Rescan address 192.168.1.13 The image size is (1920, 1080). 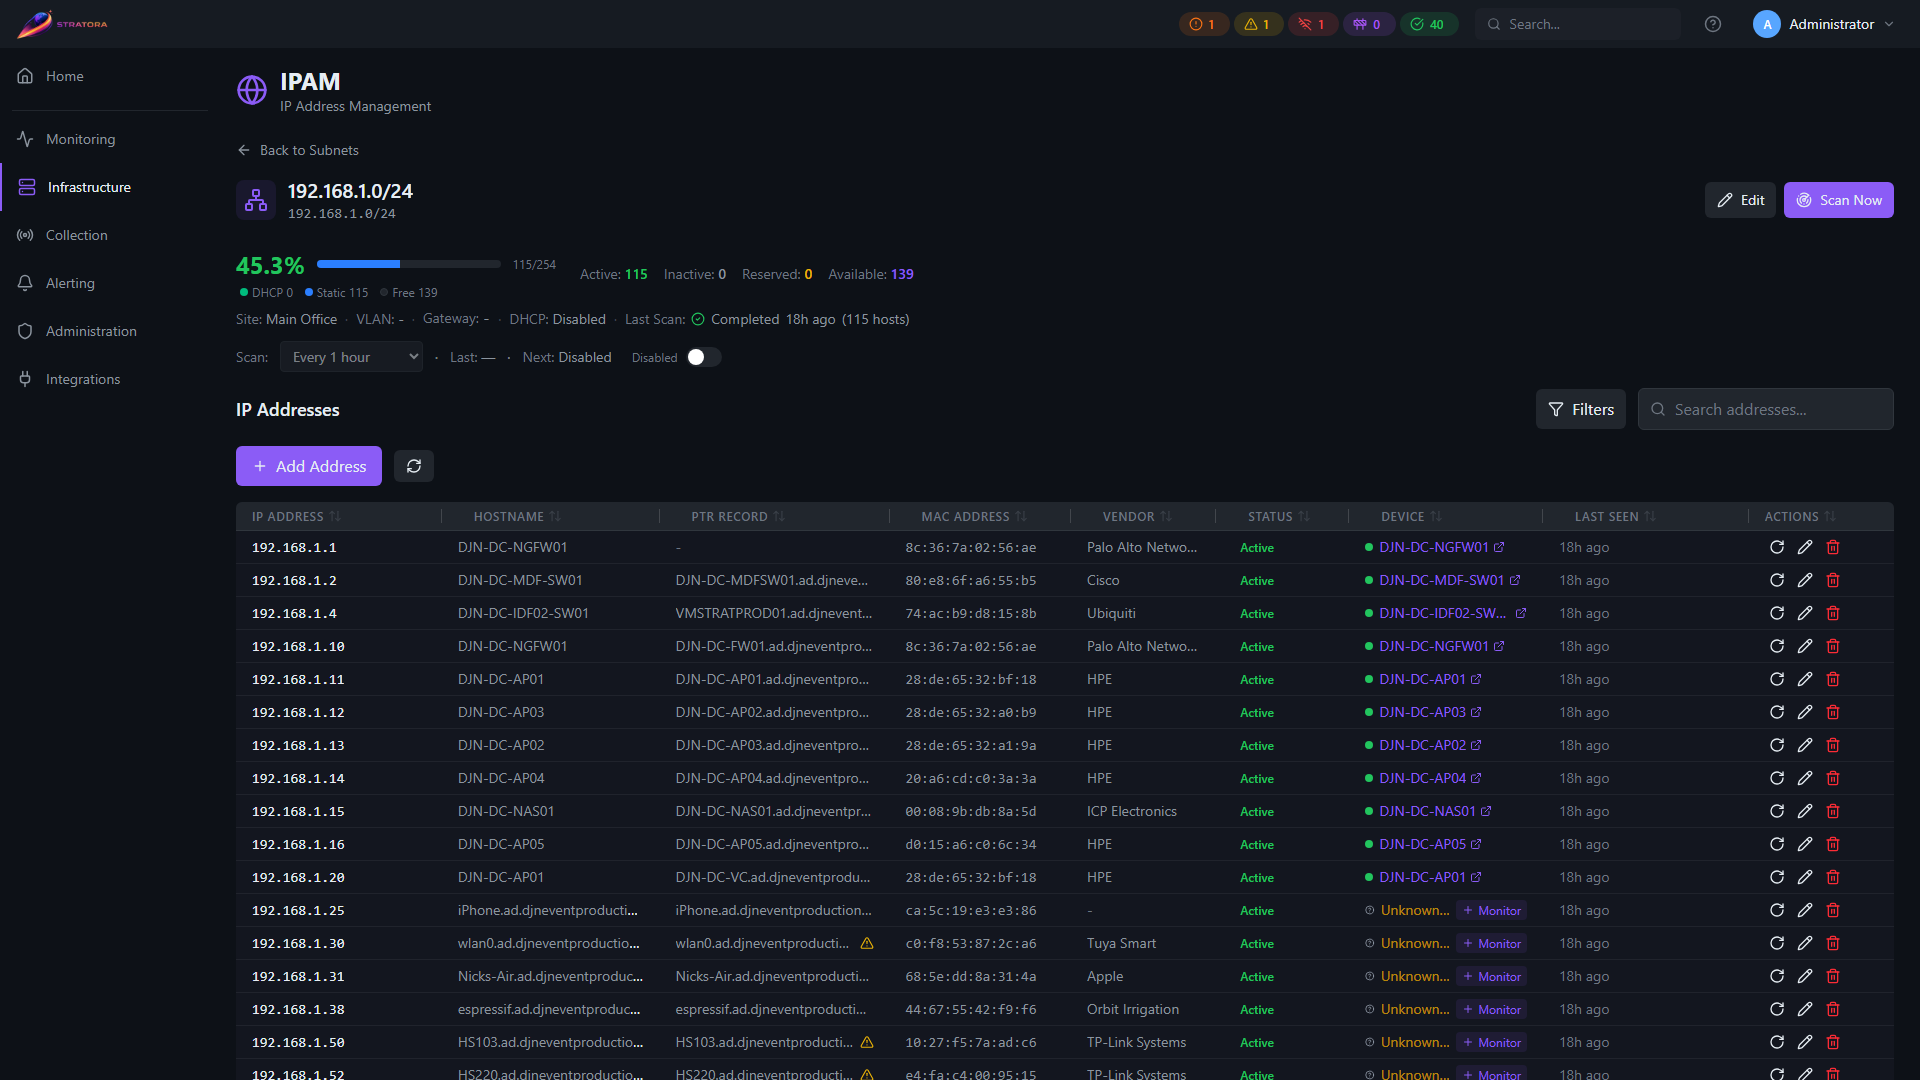click(x=1777, y=745)
